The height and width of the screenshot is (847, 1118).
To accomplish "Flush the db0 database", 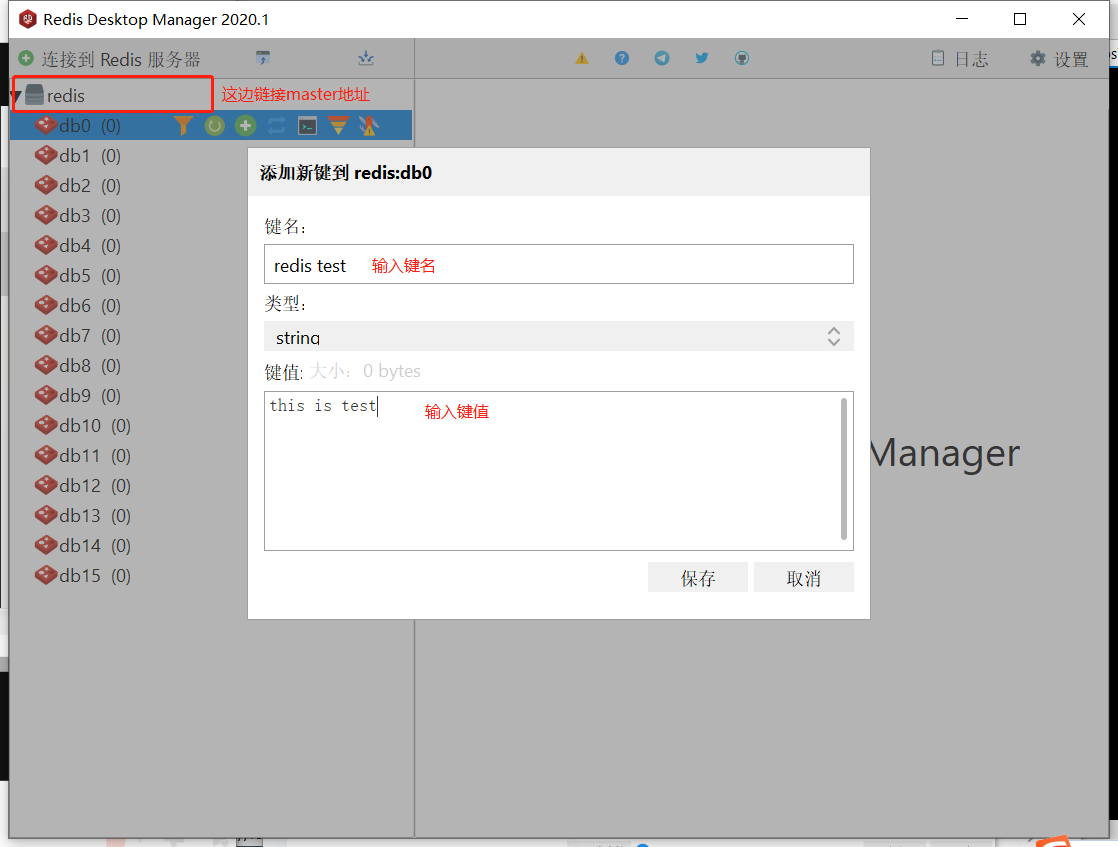I will (x=338, y=125).
